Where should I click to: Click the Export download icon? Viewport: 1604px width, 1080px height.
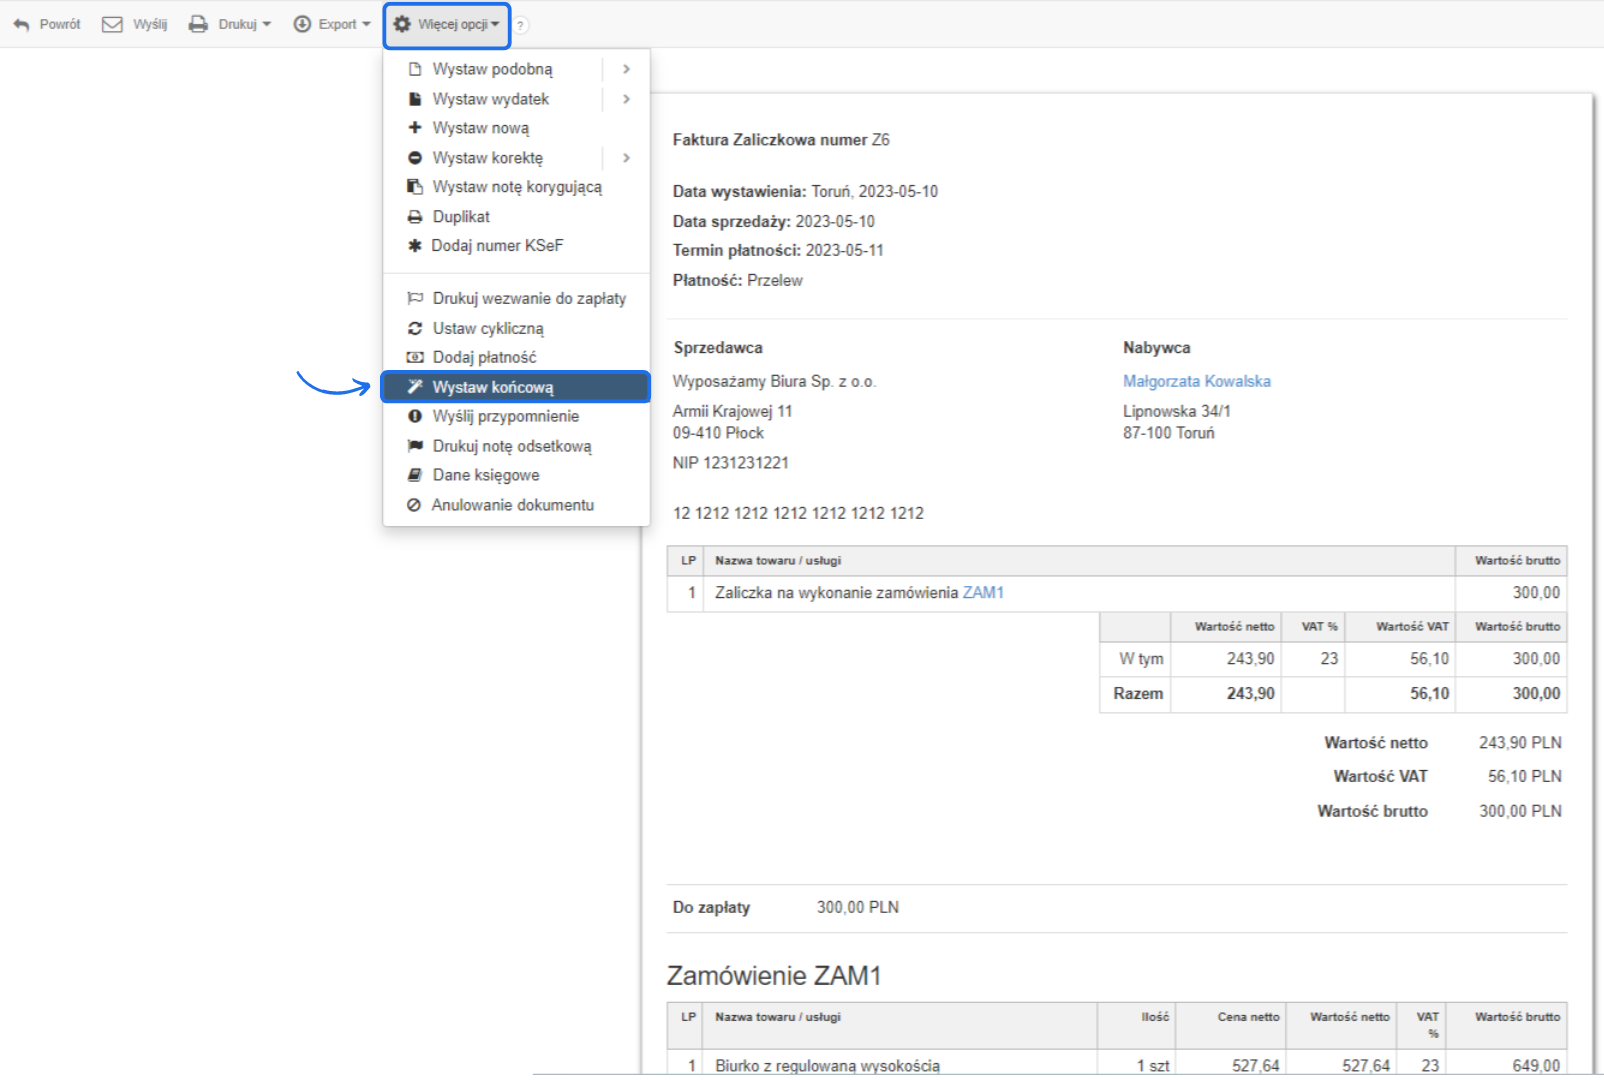[x=302, y=24]
